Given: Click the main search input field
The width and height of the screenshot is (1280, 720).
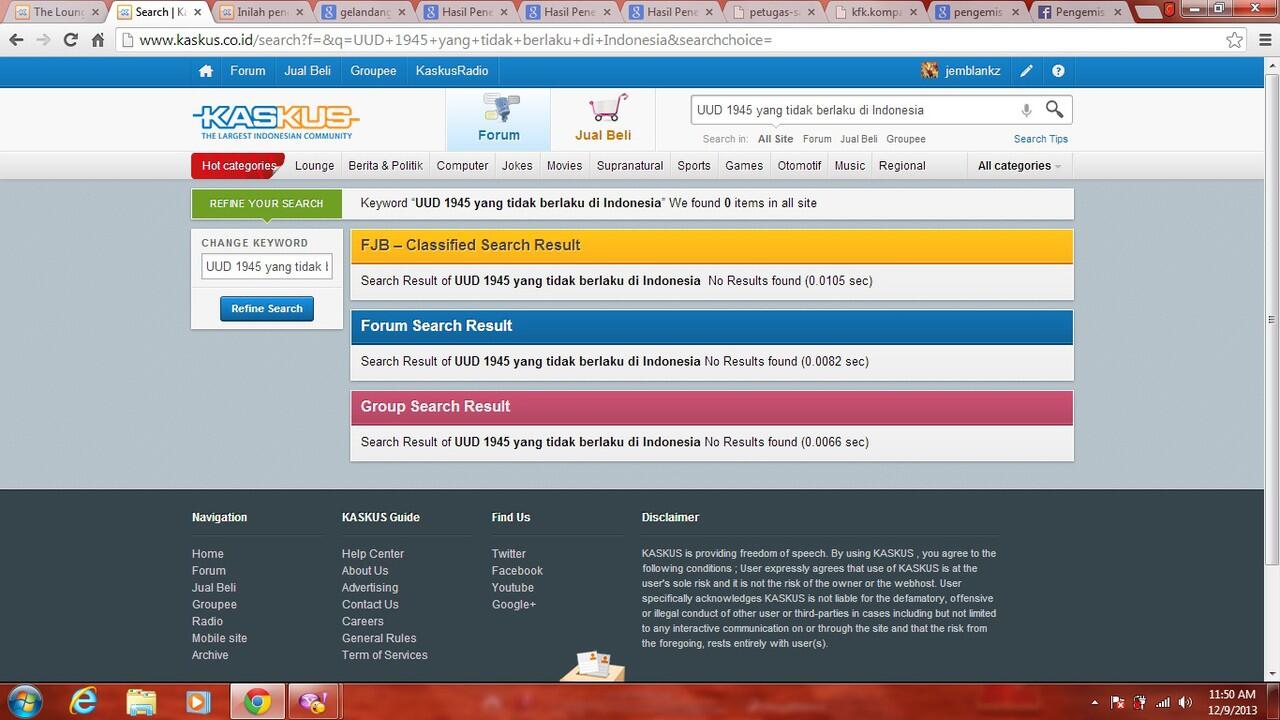Looking at the screenshot, I should tap(855, 110).
